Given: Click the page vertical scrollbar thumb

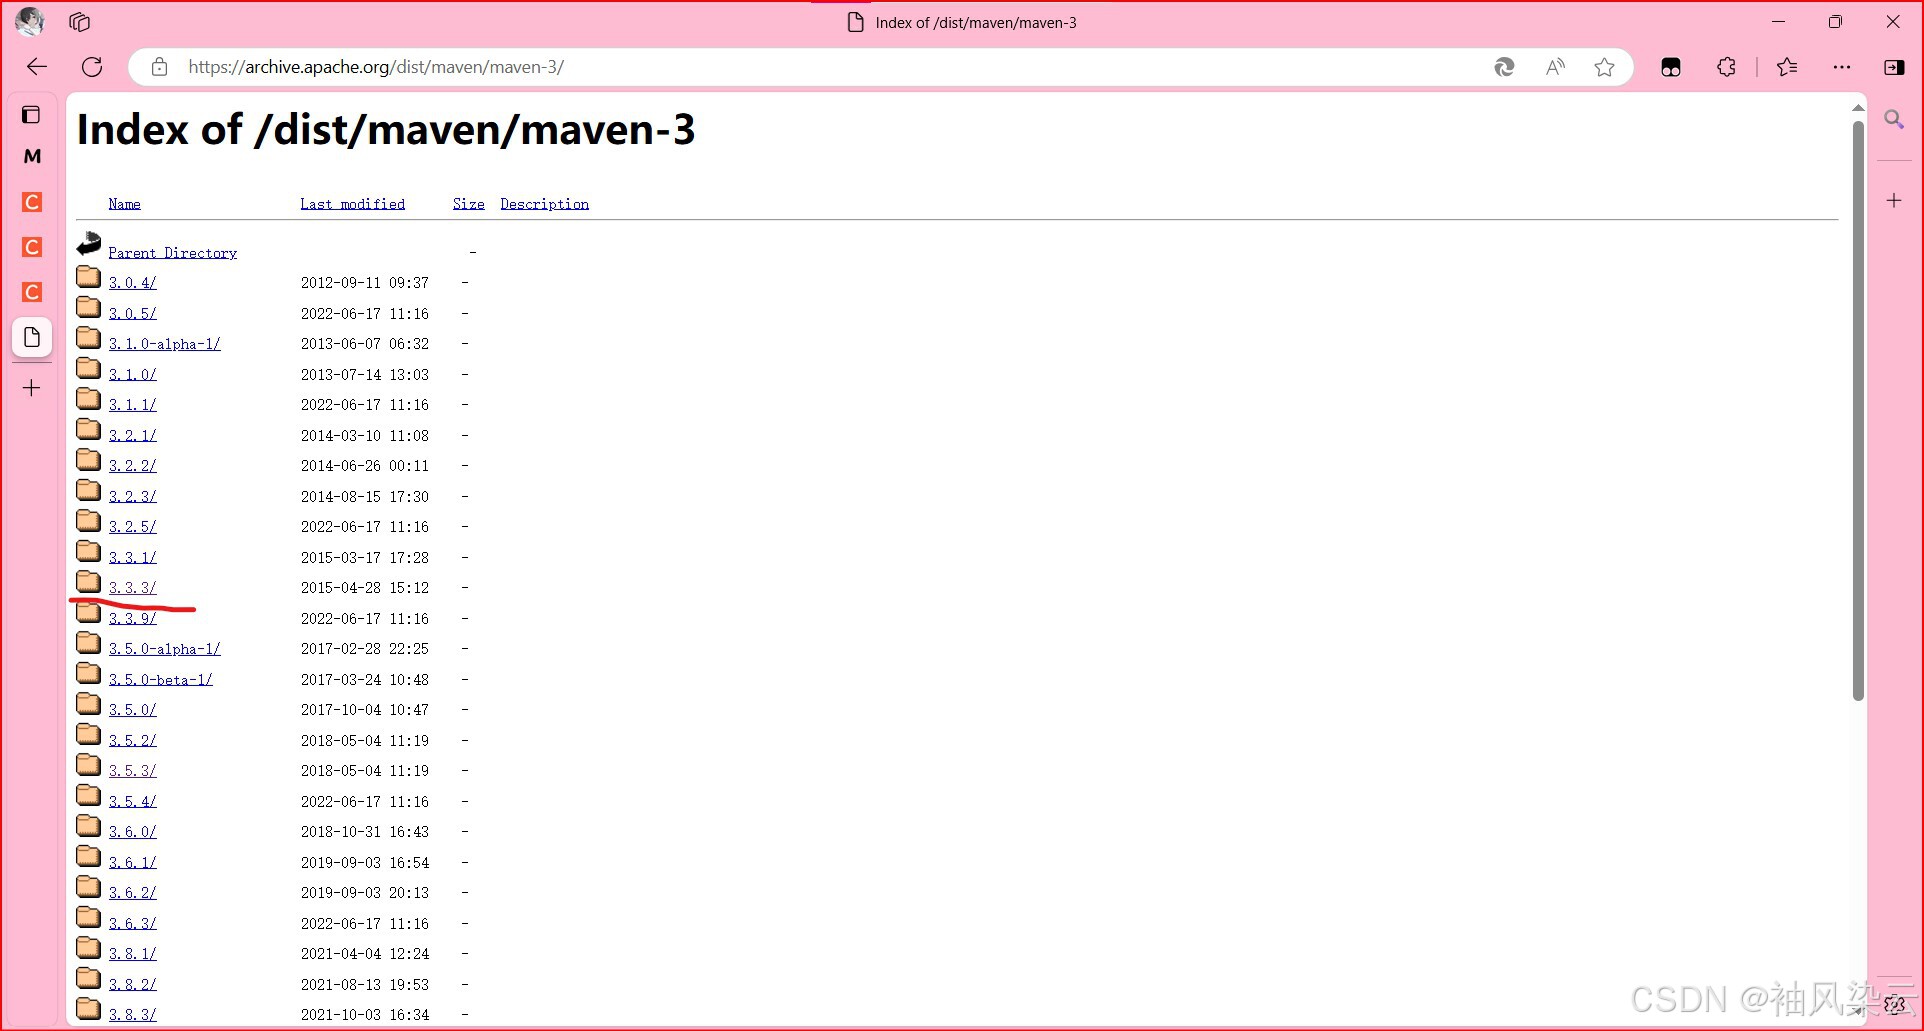Looking at the screenshot, I should click(1858, 410).
